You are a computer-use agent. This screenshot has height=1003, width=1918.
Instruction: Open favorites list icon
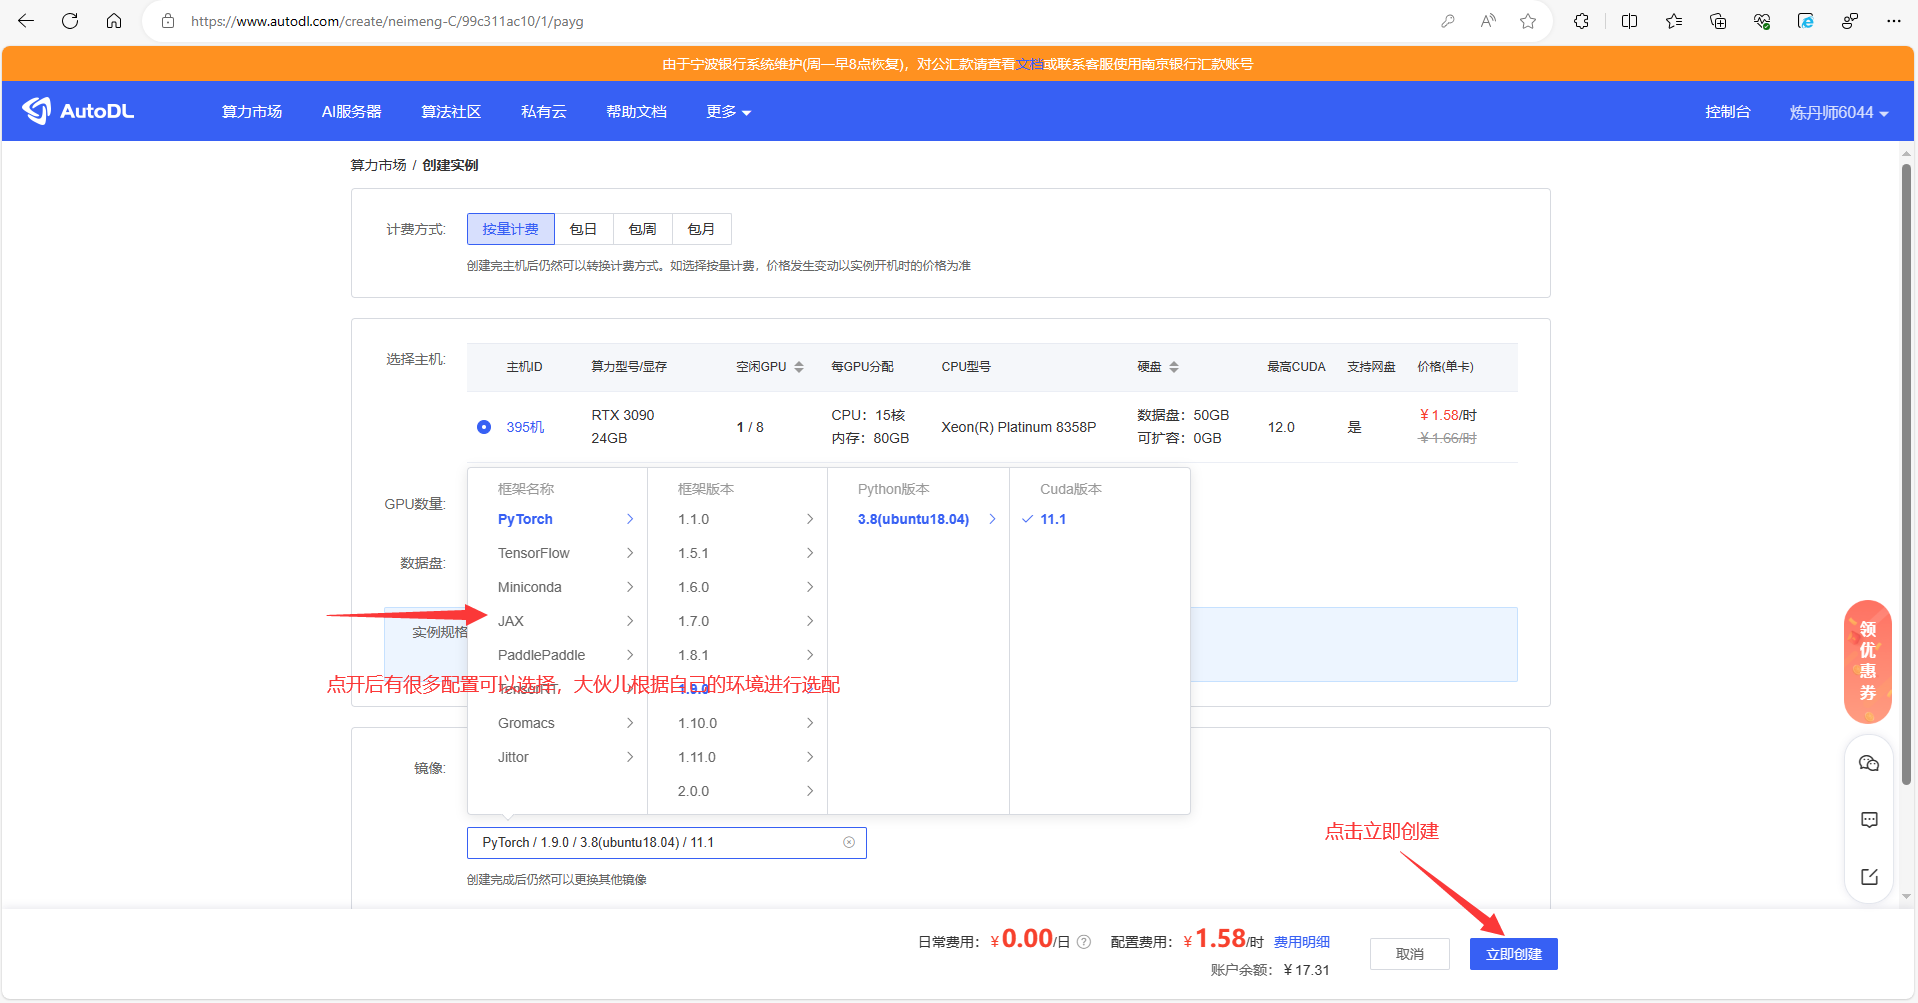coord(1674,21)
